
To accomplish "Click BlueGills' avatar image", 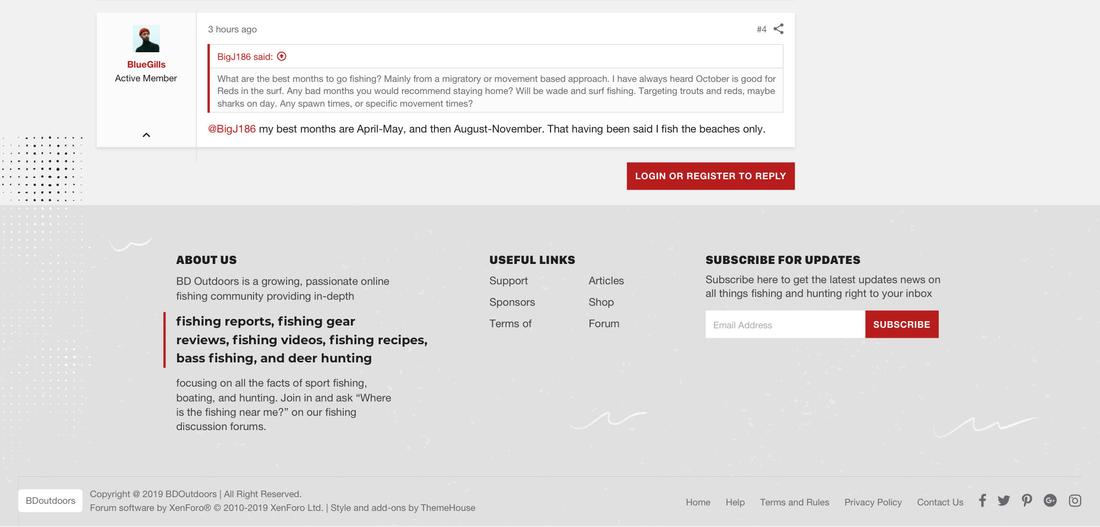I will (146, 40).
